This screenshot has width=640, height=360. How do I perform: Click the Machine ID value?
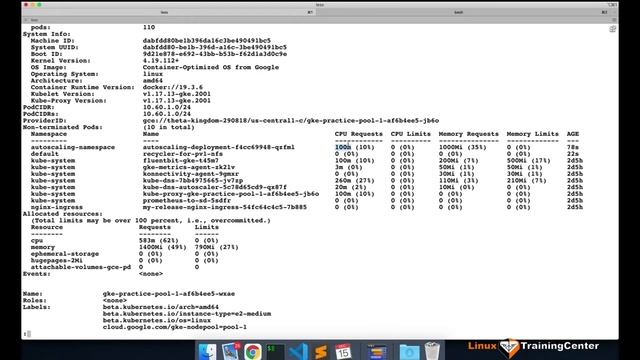207,40
